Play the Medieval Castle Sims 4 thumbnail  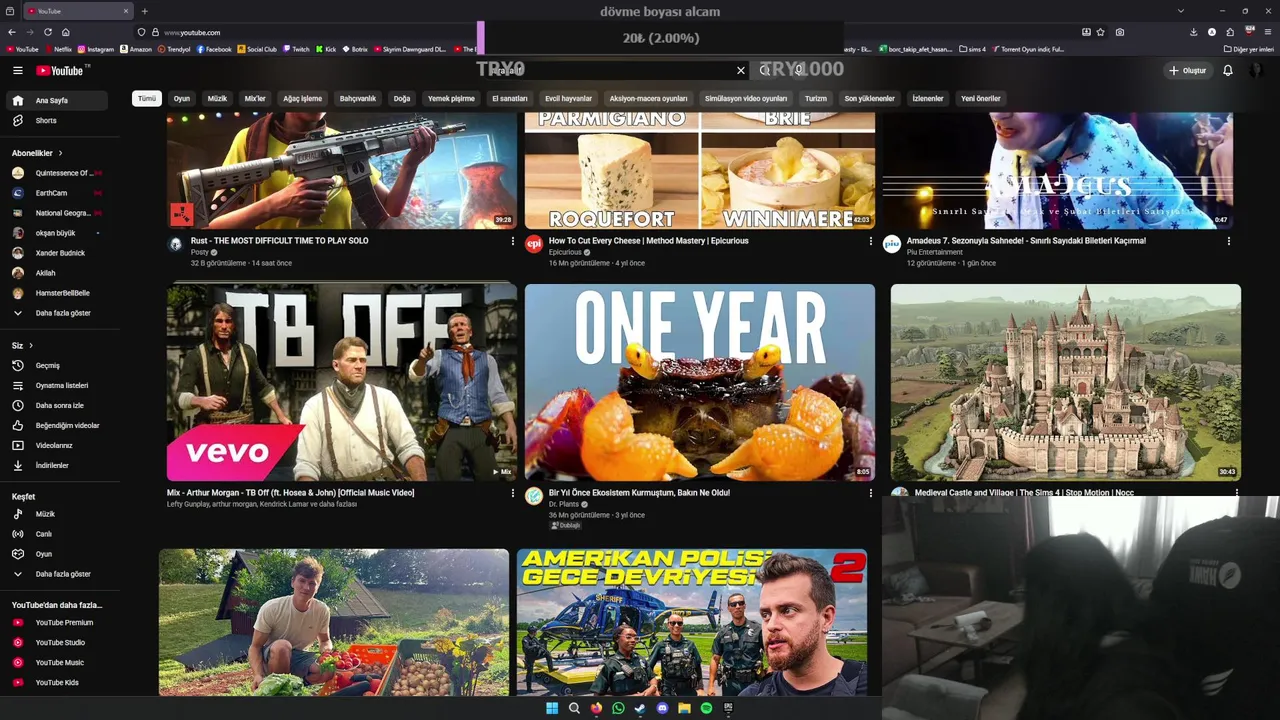tap(1066, 382)
